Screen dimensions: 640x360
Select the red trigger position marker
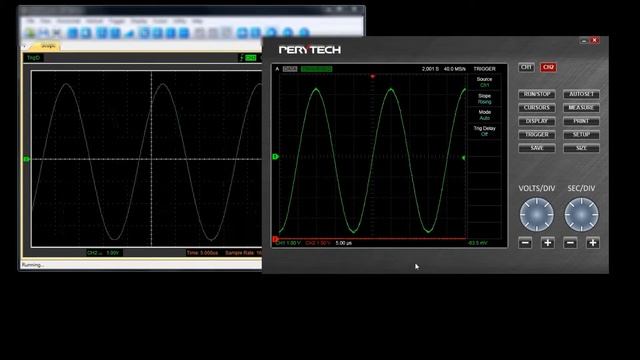(x=372, y=76)
